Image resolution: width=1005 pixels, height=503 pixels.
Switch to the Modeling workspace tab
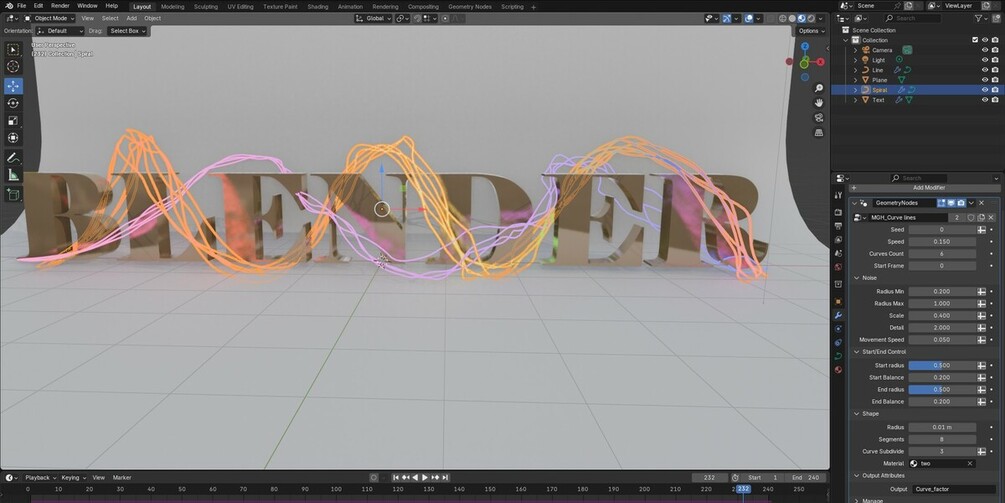[172, 6]
